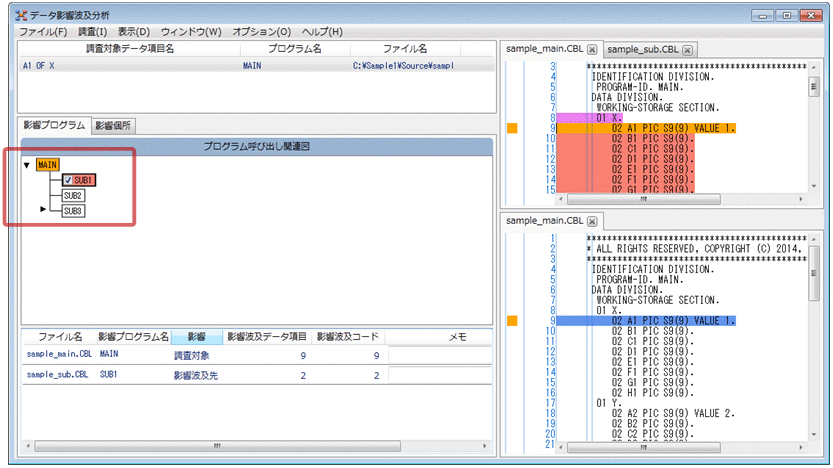Viewport: 833px width, 468px height.
Task: Open the ウィンドウ(W) menu
Action: tap(191, 32)
